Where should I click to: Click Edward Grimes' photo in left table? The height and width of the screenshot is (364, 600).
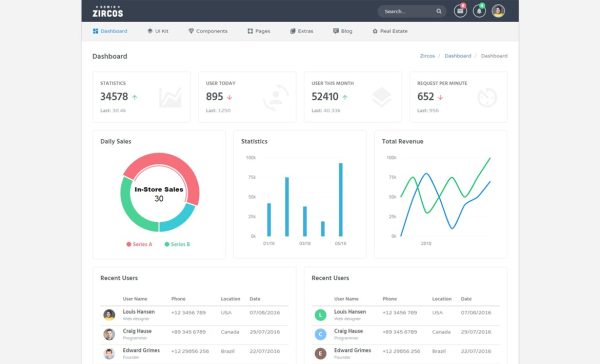[x=109, y=353]
